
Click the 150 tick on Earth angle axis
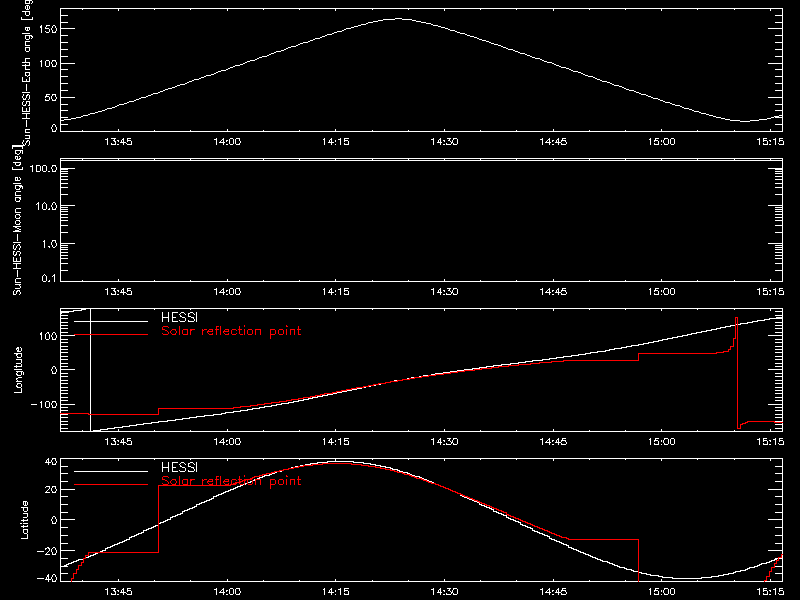48,29
